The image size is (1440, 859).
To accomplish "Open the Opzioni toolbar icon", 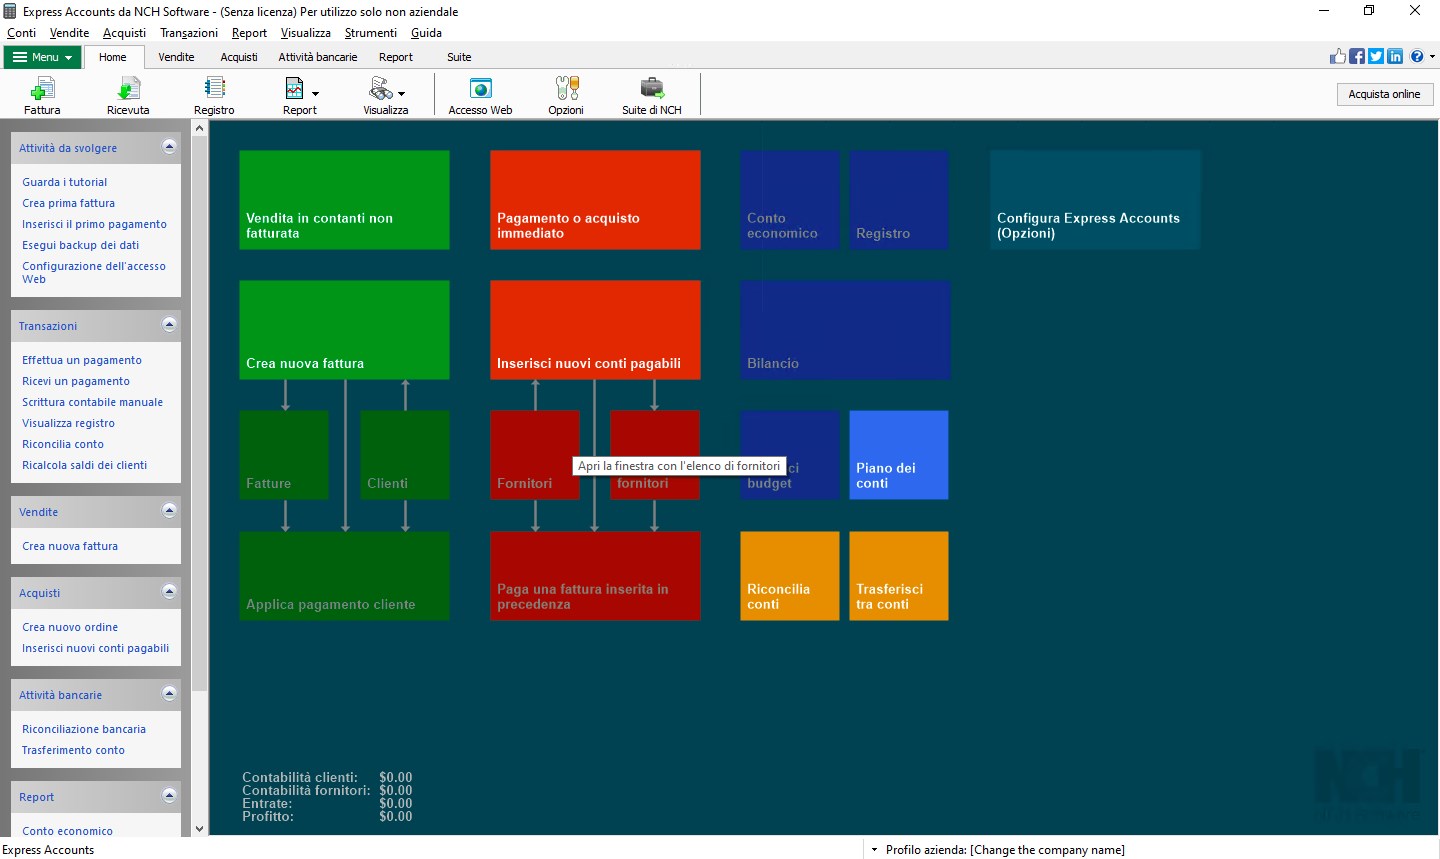I will (x=566, y=95).
